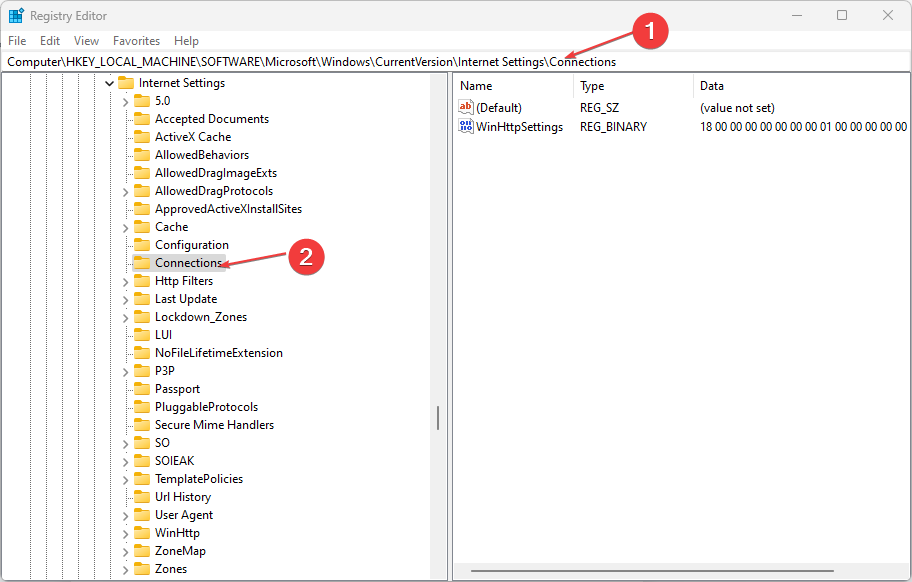Click the (Default) string value icon
The width and height of the screenshot is (912, 582).
click(x=466, y=107)
